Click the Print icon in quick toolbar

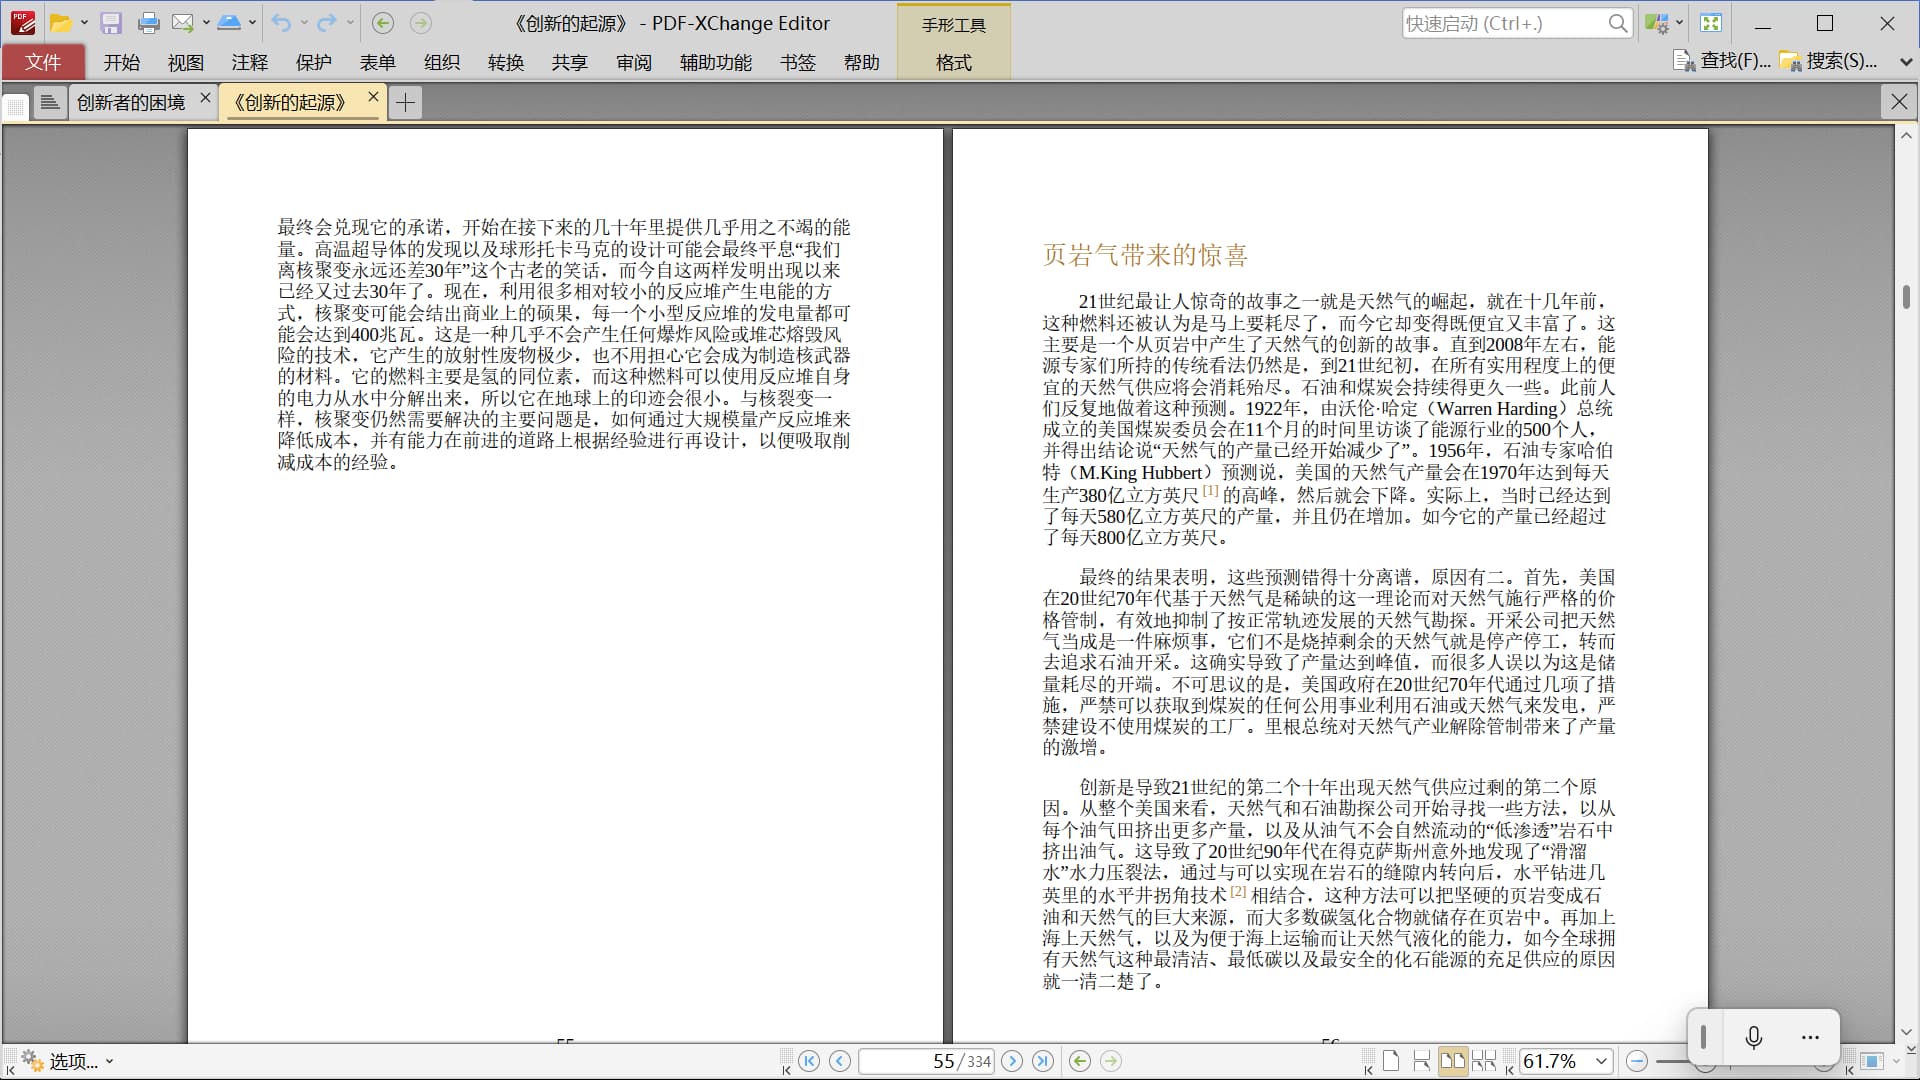(148, 23)
